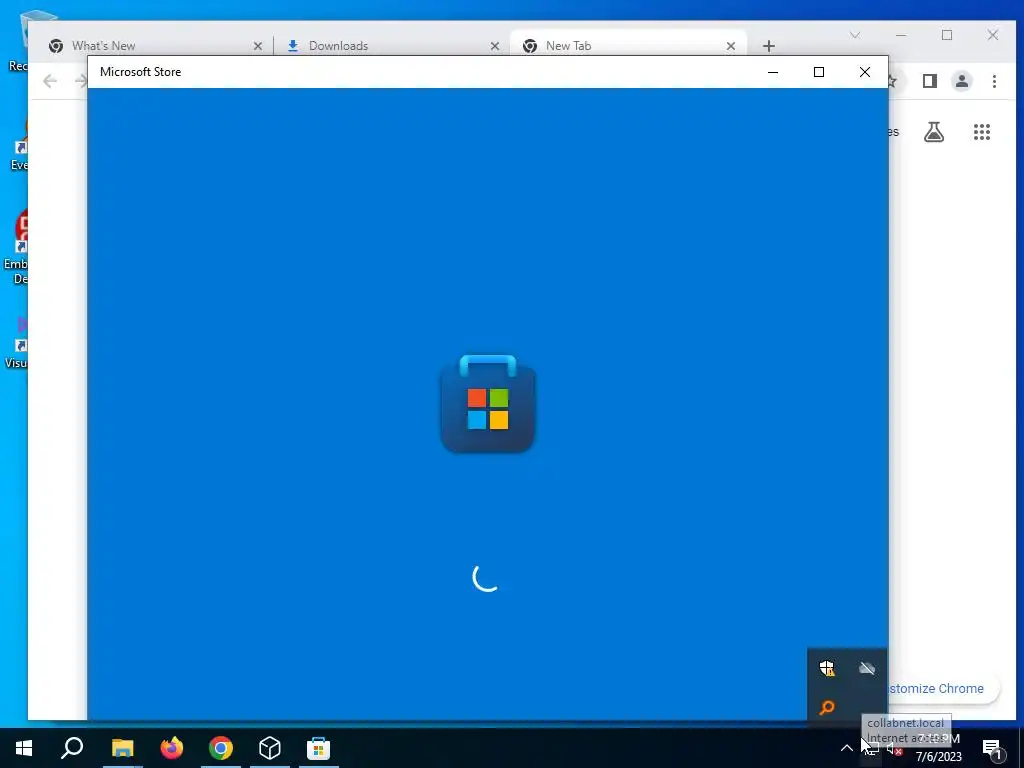Image resolution: width=1024 pixels, height=768 pixels.
Task: Launch File Explorer from taskbar
Action: coord(122,748)
